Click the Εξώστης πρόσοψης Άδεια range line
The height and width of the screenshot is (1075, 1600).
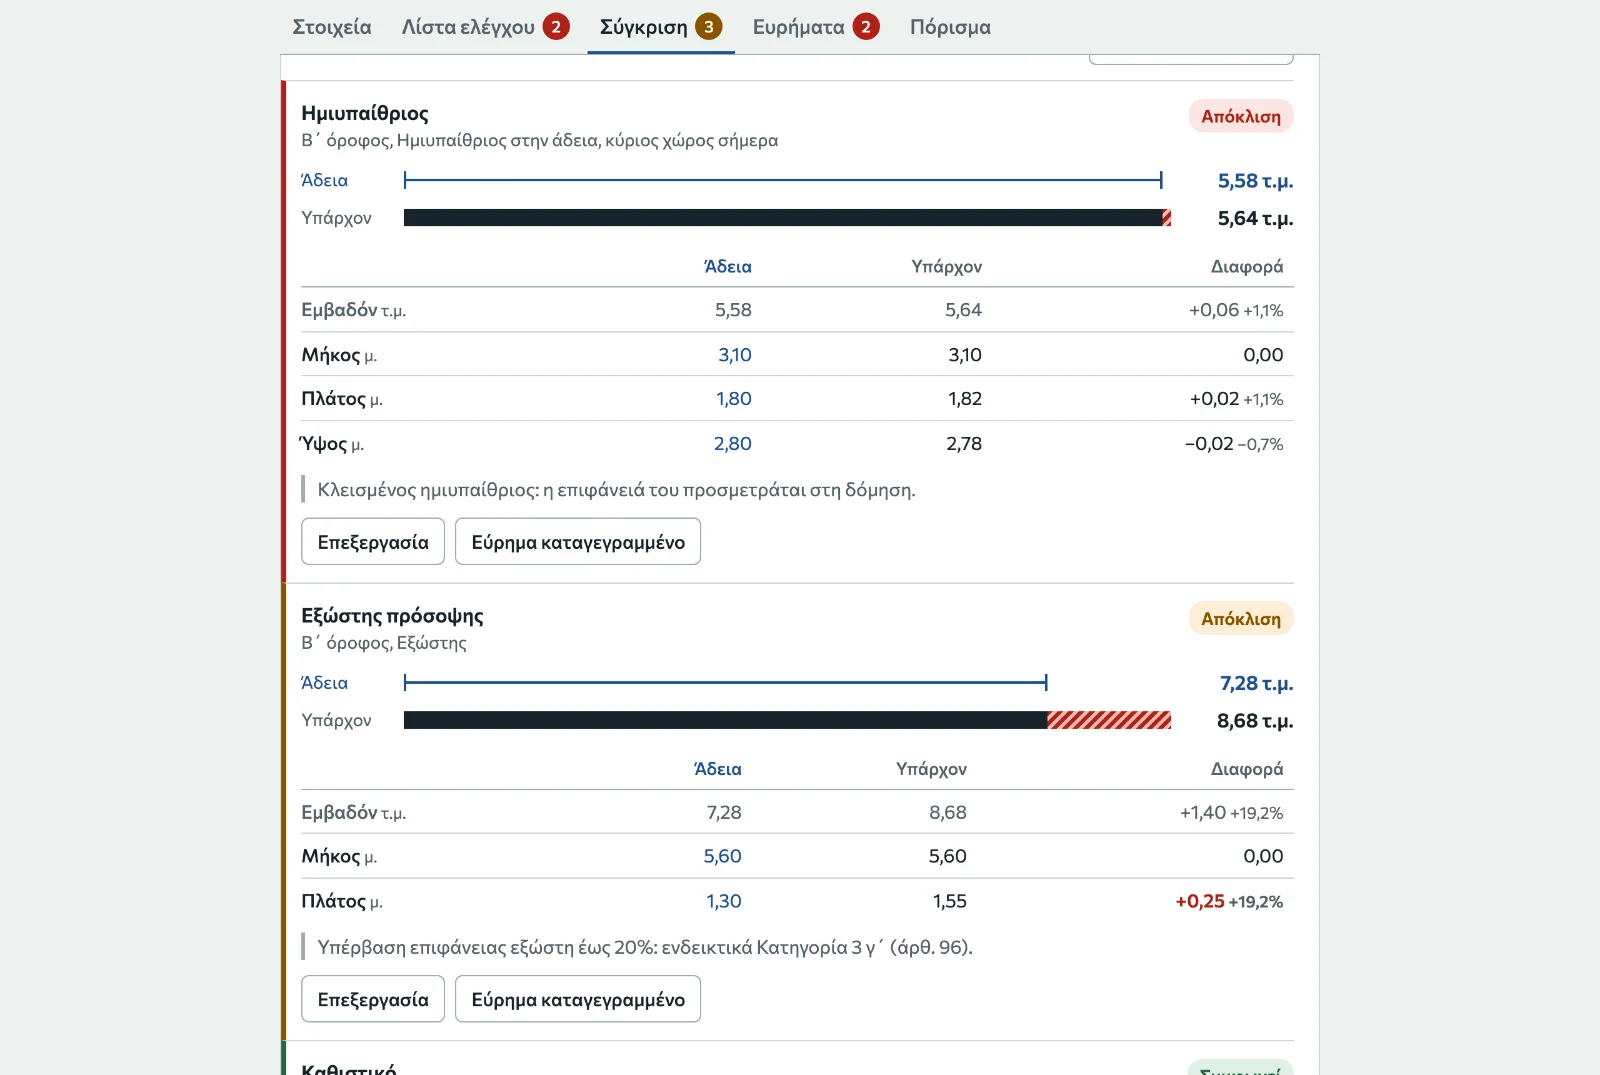[725, 682]
